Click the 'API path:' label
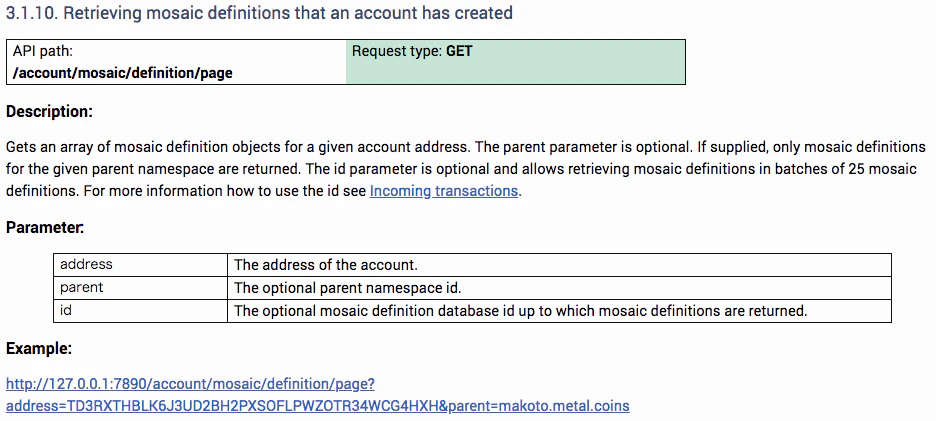 pos(43,52)
